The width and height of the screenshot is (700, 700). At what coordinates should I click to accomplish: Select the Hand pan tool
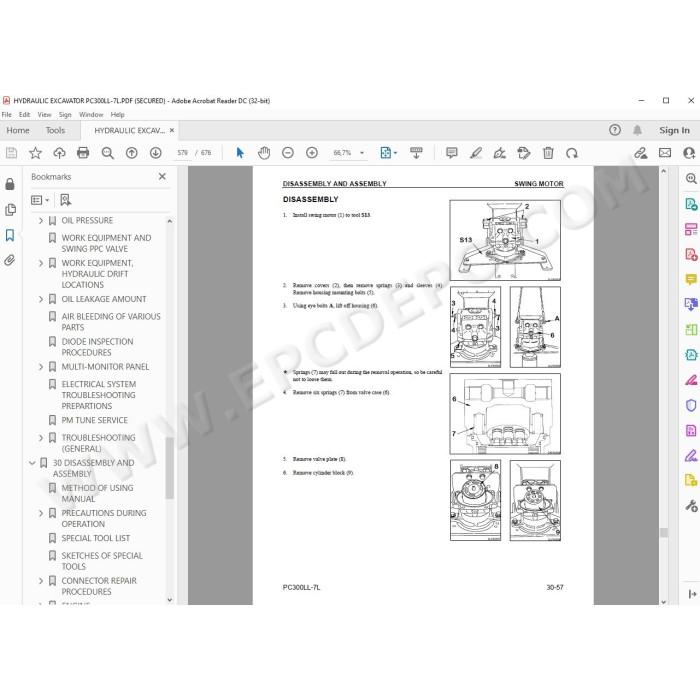264,153
